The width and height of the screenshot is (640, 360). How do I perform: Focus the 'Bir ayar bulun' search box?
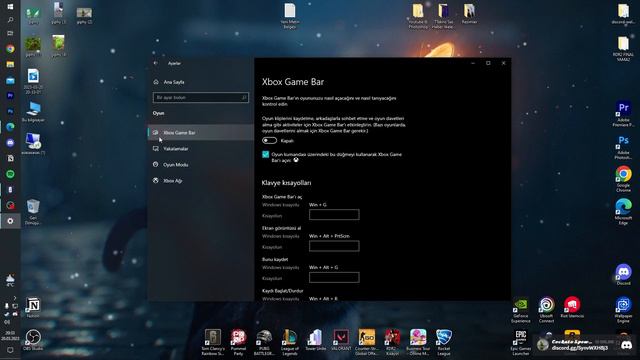(200, 98)
